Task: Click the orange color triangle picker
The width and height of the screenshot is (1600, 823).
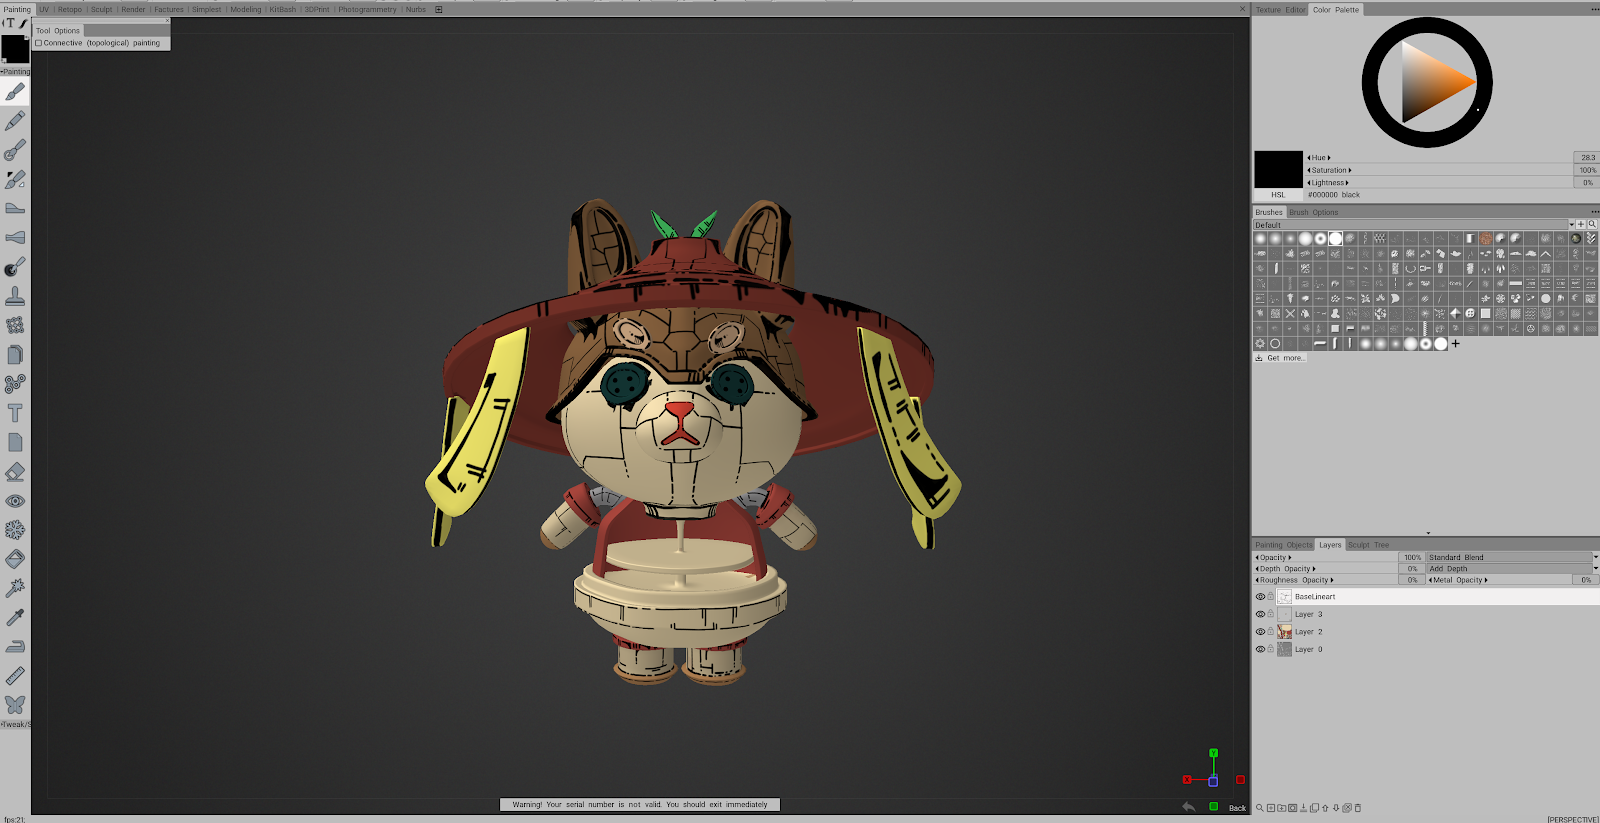Action: (x=1432, y=82)
